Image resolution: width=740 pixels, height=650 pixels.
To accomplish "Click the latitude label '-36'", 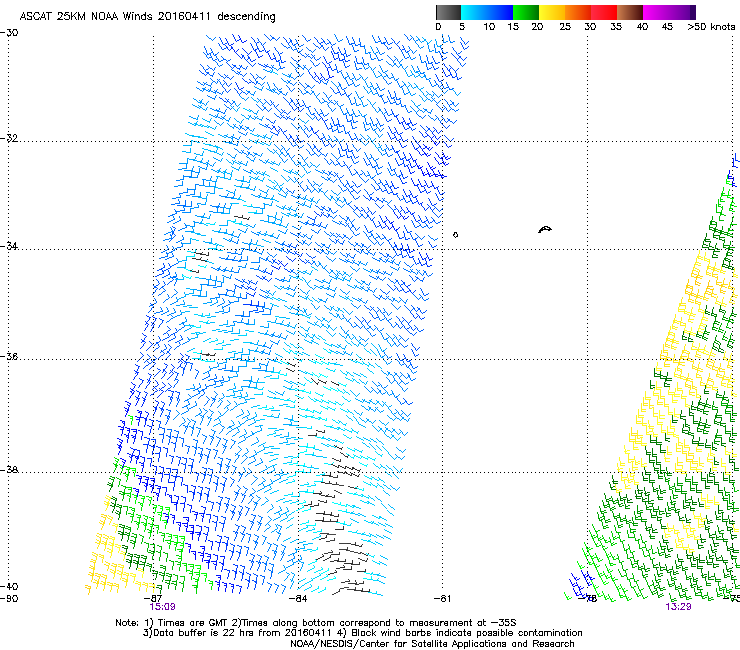I will click(9, 356).
